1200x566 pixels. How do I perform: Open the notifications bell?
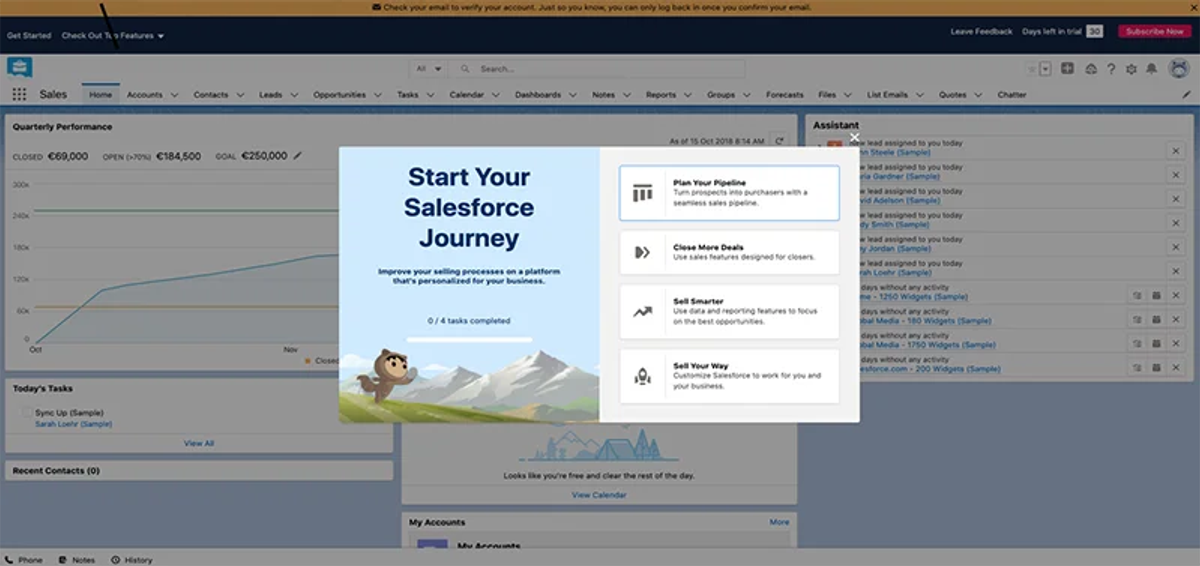tap(1151, 69)
